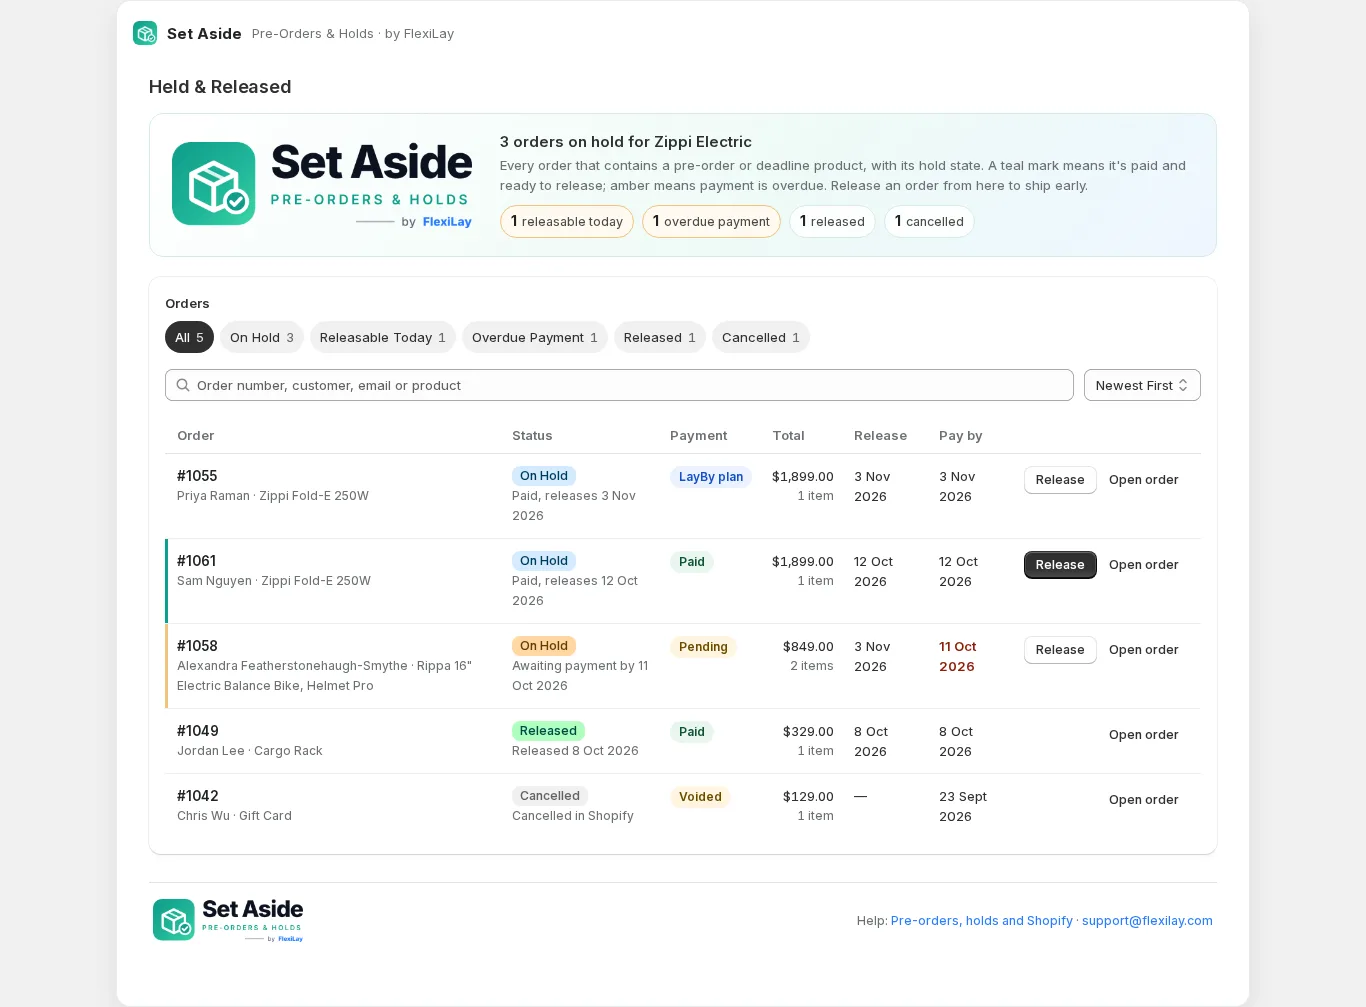The height and width of the screenshot is (1007, 1366).
Task: Select the Cancelled filter tab
Action: coord(761,337)
